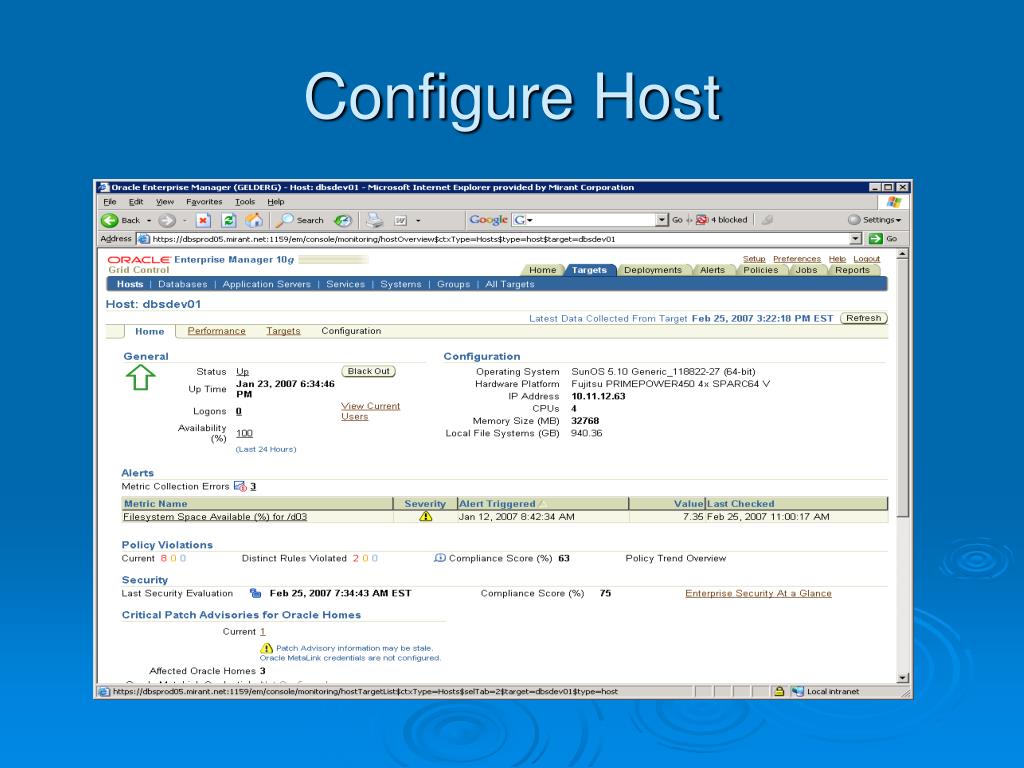
Task: Click the green Go arrow beside address bar
Action: 875,239
